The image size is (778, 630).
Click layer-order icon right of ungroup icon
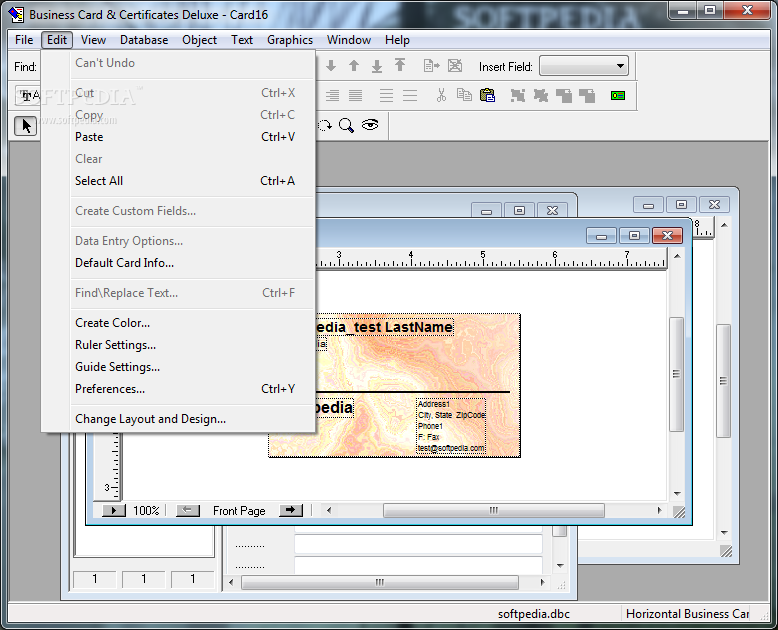[564, 95]
